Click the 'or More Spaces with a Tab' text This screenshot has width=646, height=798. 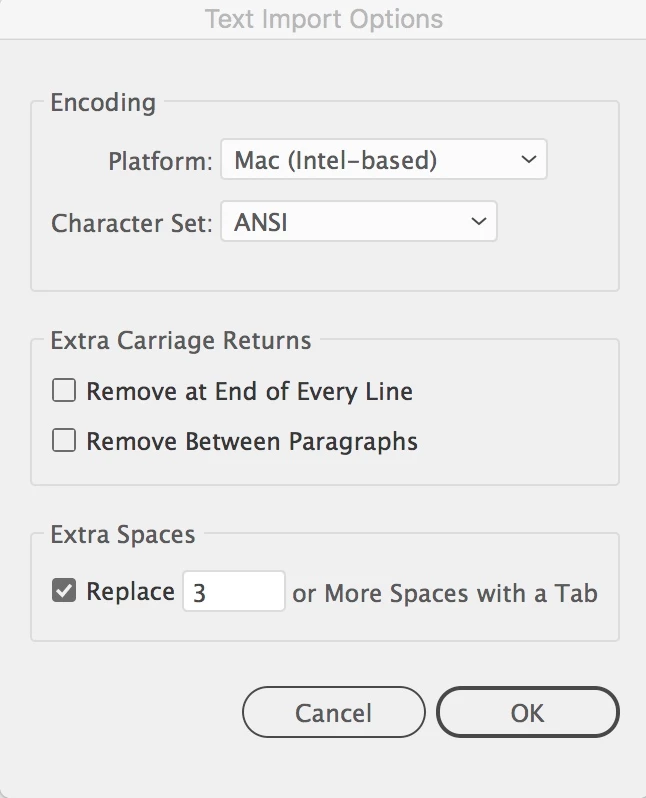445,593
